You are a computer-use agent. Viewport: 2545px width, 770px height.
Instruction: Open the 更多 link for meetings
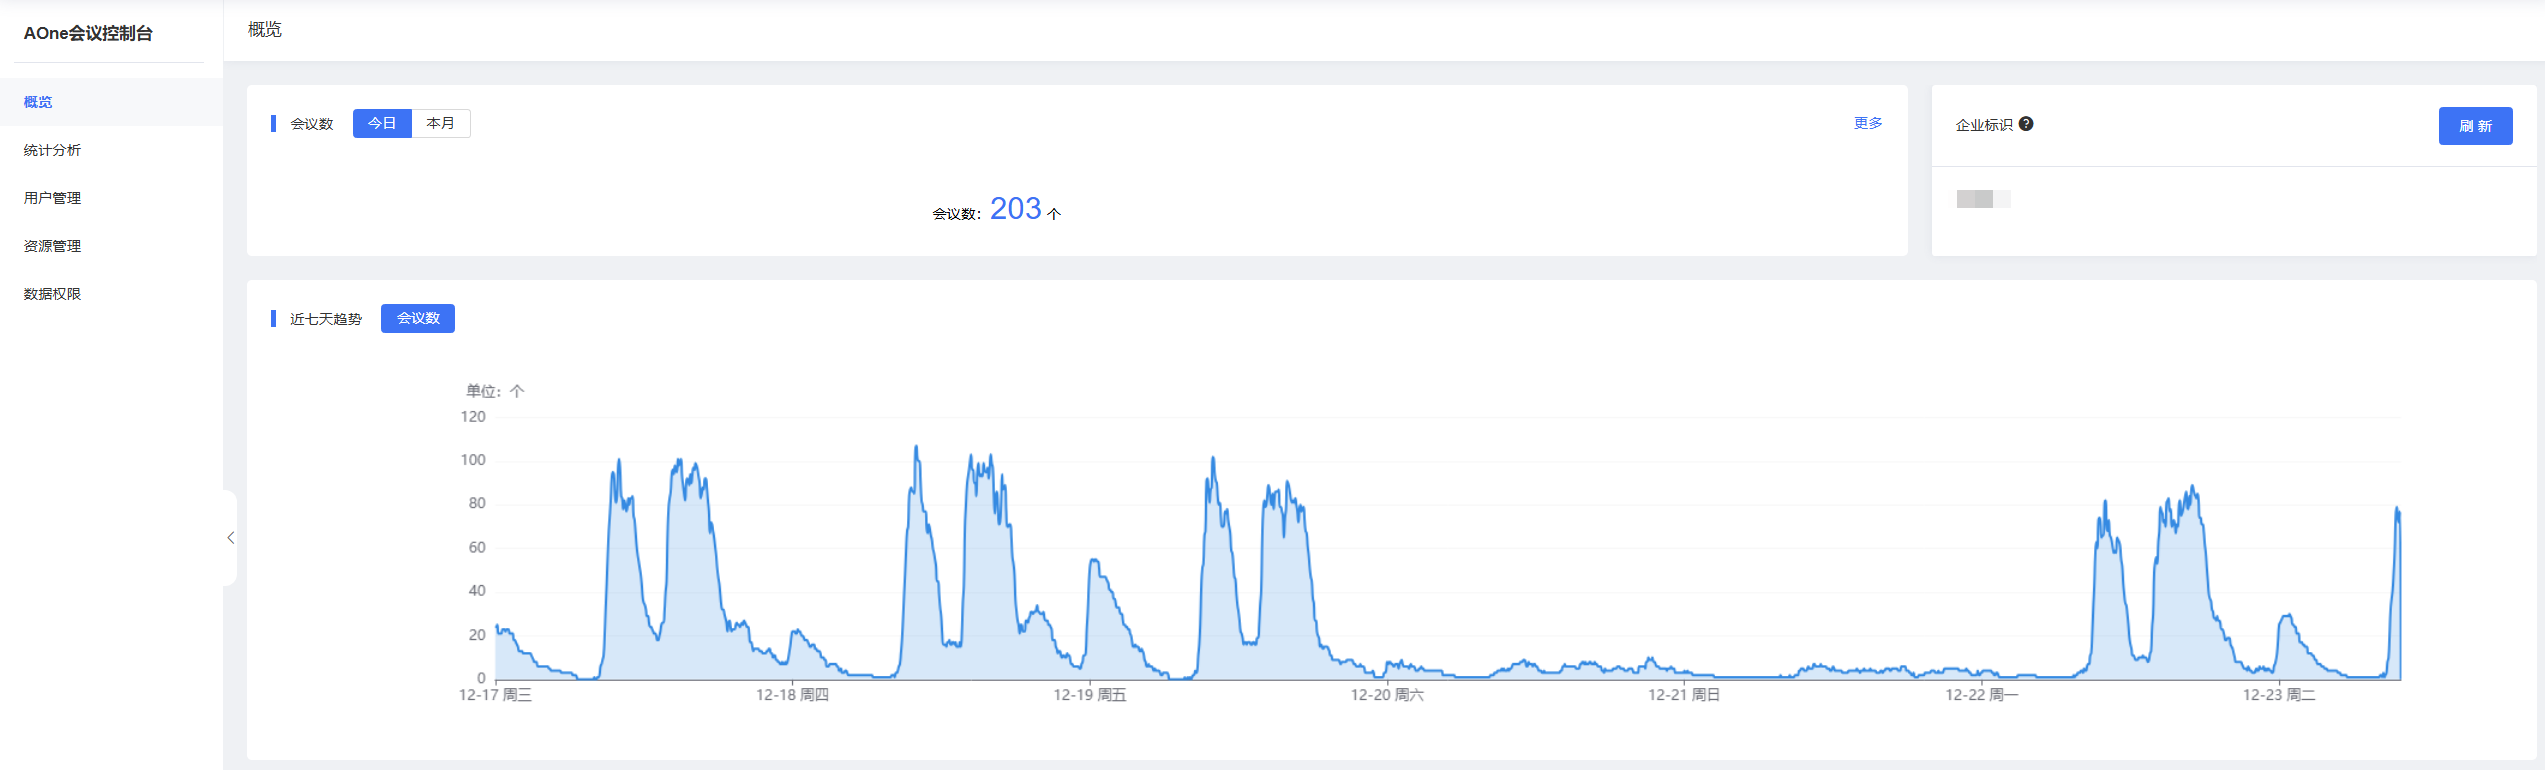(x=1868, y=123)
